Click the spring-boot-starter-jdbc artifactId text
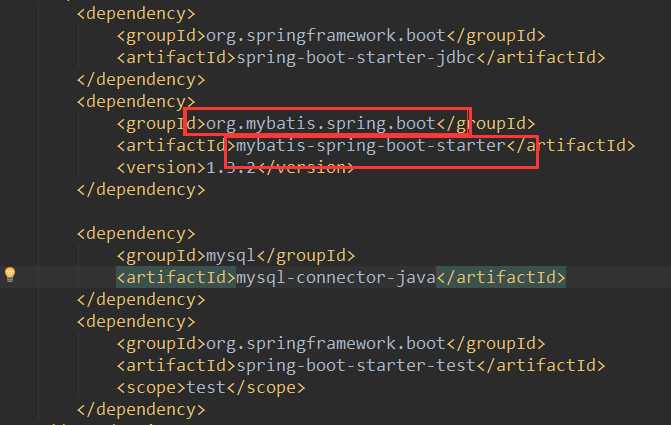The height and width of the screenshot is (425, 671). (356, 58)
